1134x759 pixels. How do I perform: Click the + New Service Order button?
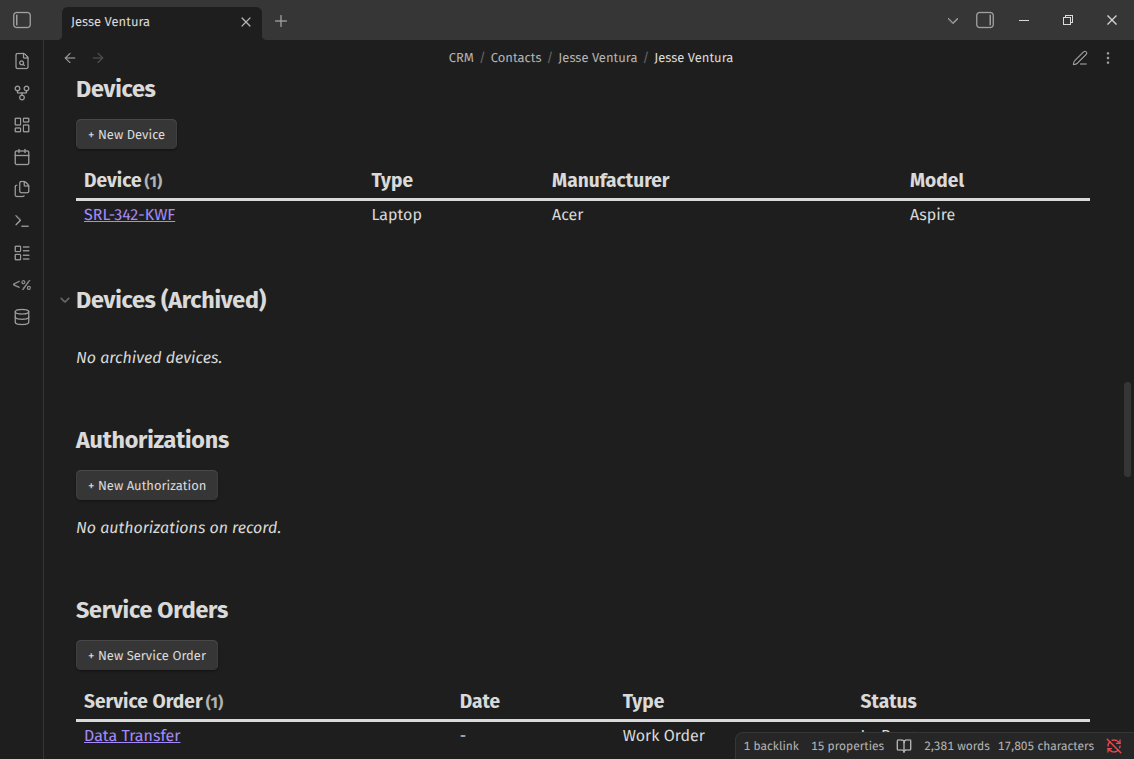point(147,656)
